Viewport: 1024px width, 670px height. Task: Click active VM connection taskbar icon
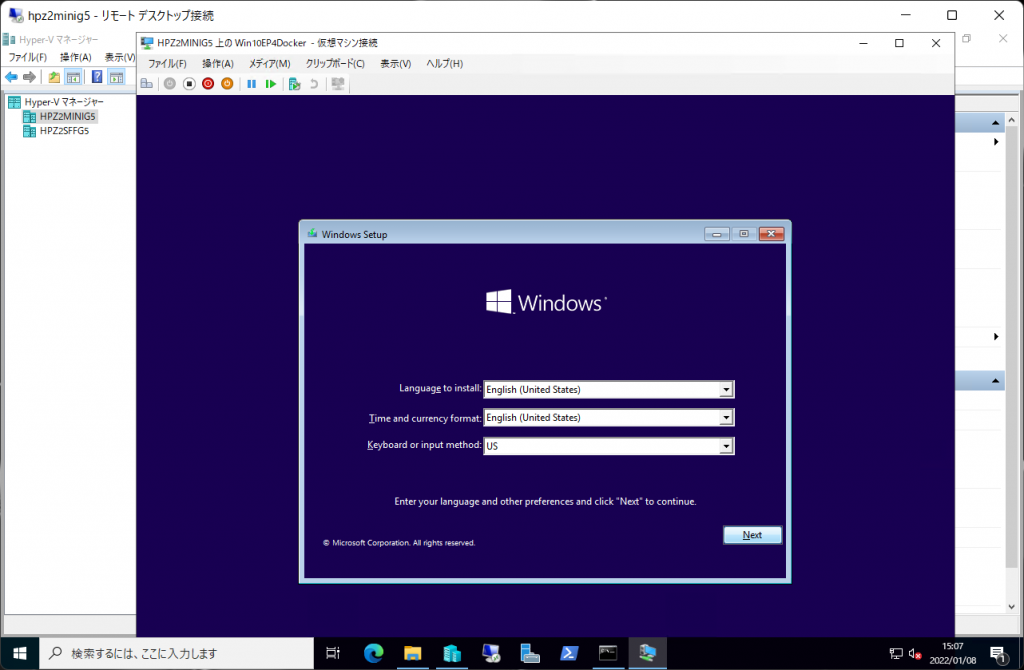647,653
